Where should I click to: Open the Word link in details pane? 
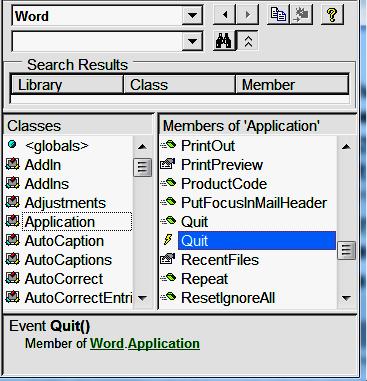pos(107,343)
